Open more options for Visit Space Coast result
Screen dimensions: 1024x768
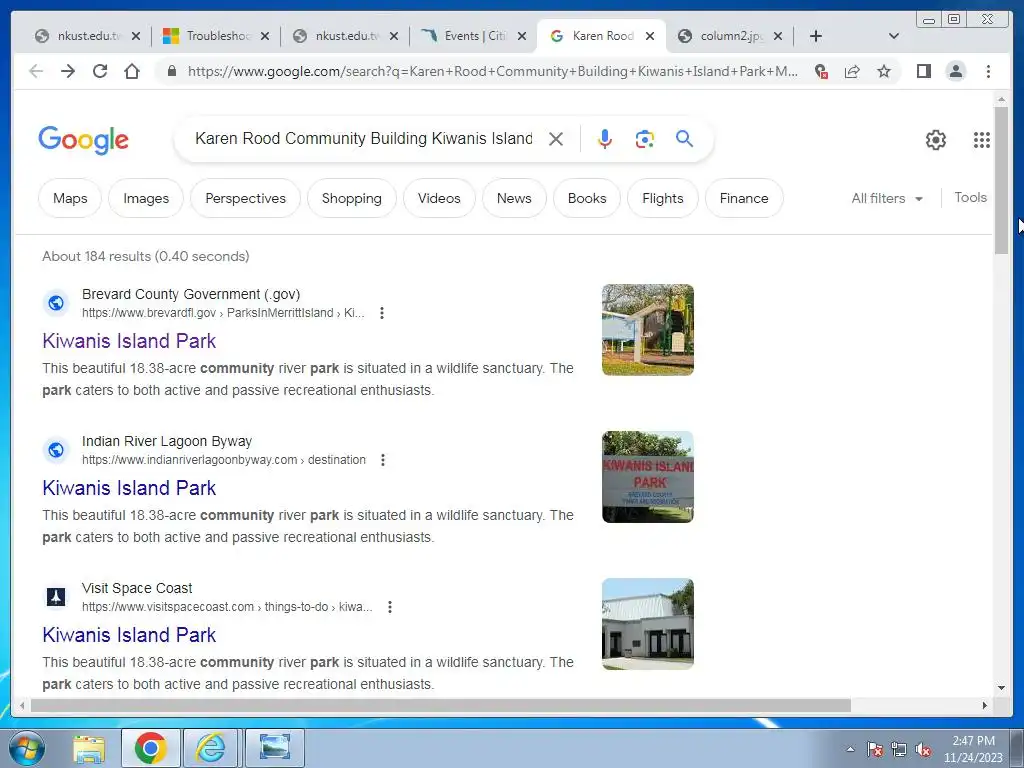tap(390, 607)
